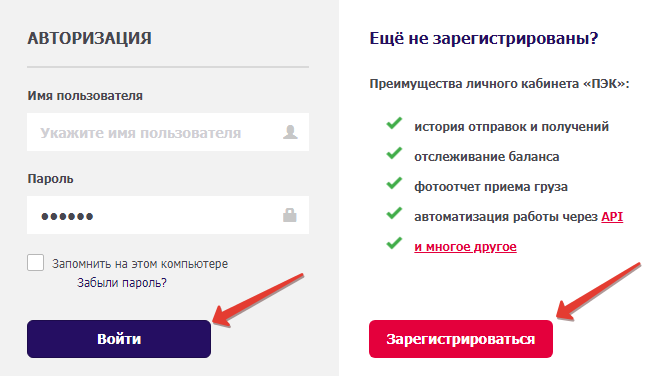Click the green checkmark beside «и многое другое»
The height and width of the screenshot is (376, 663).
click(x=394, y=243)
